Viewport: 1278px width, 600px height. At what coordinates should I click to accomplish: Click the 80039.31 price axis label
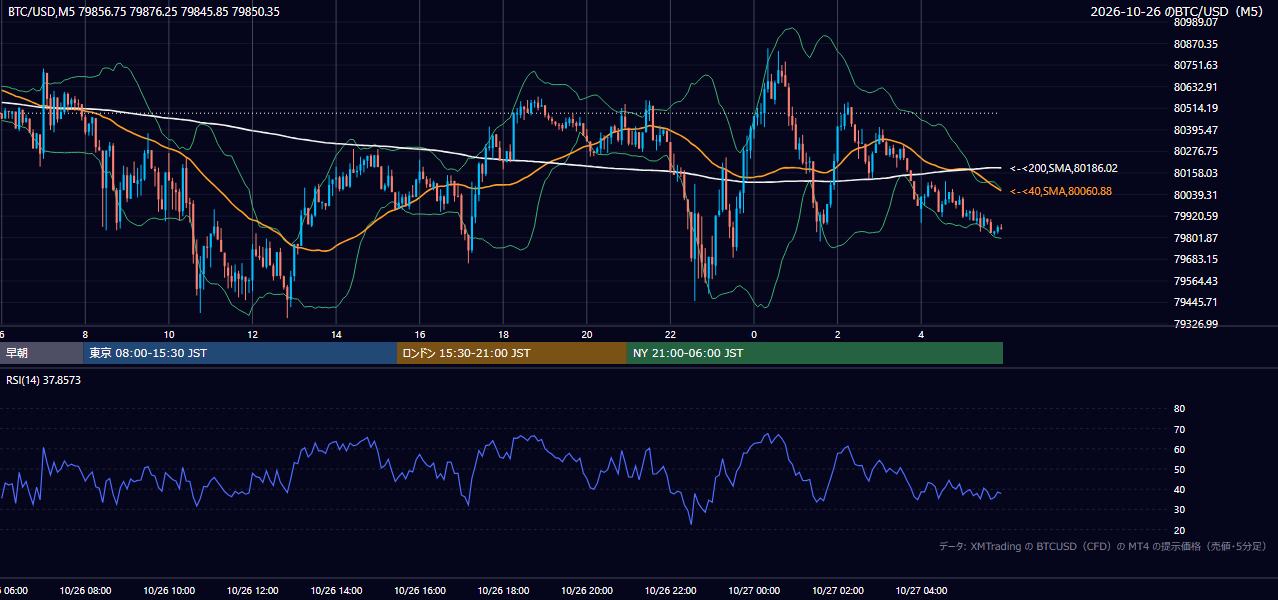click(x=1195, y=195)
